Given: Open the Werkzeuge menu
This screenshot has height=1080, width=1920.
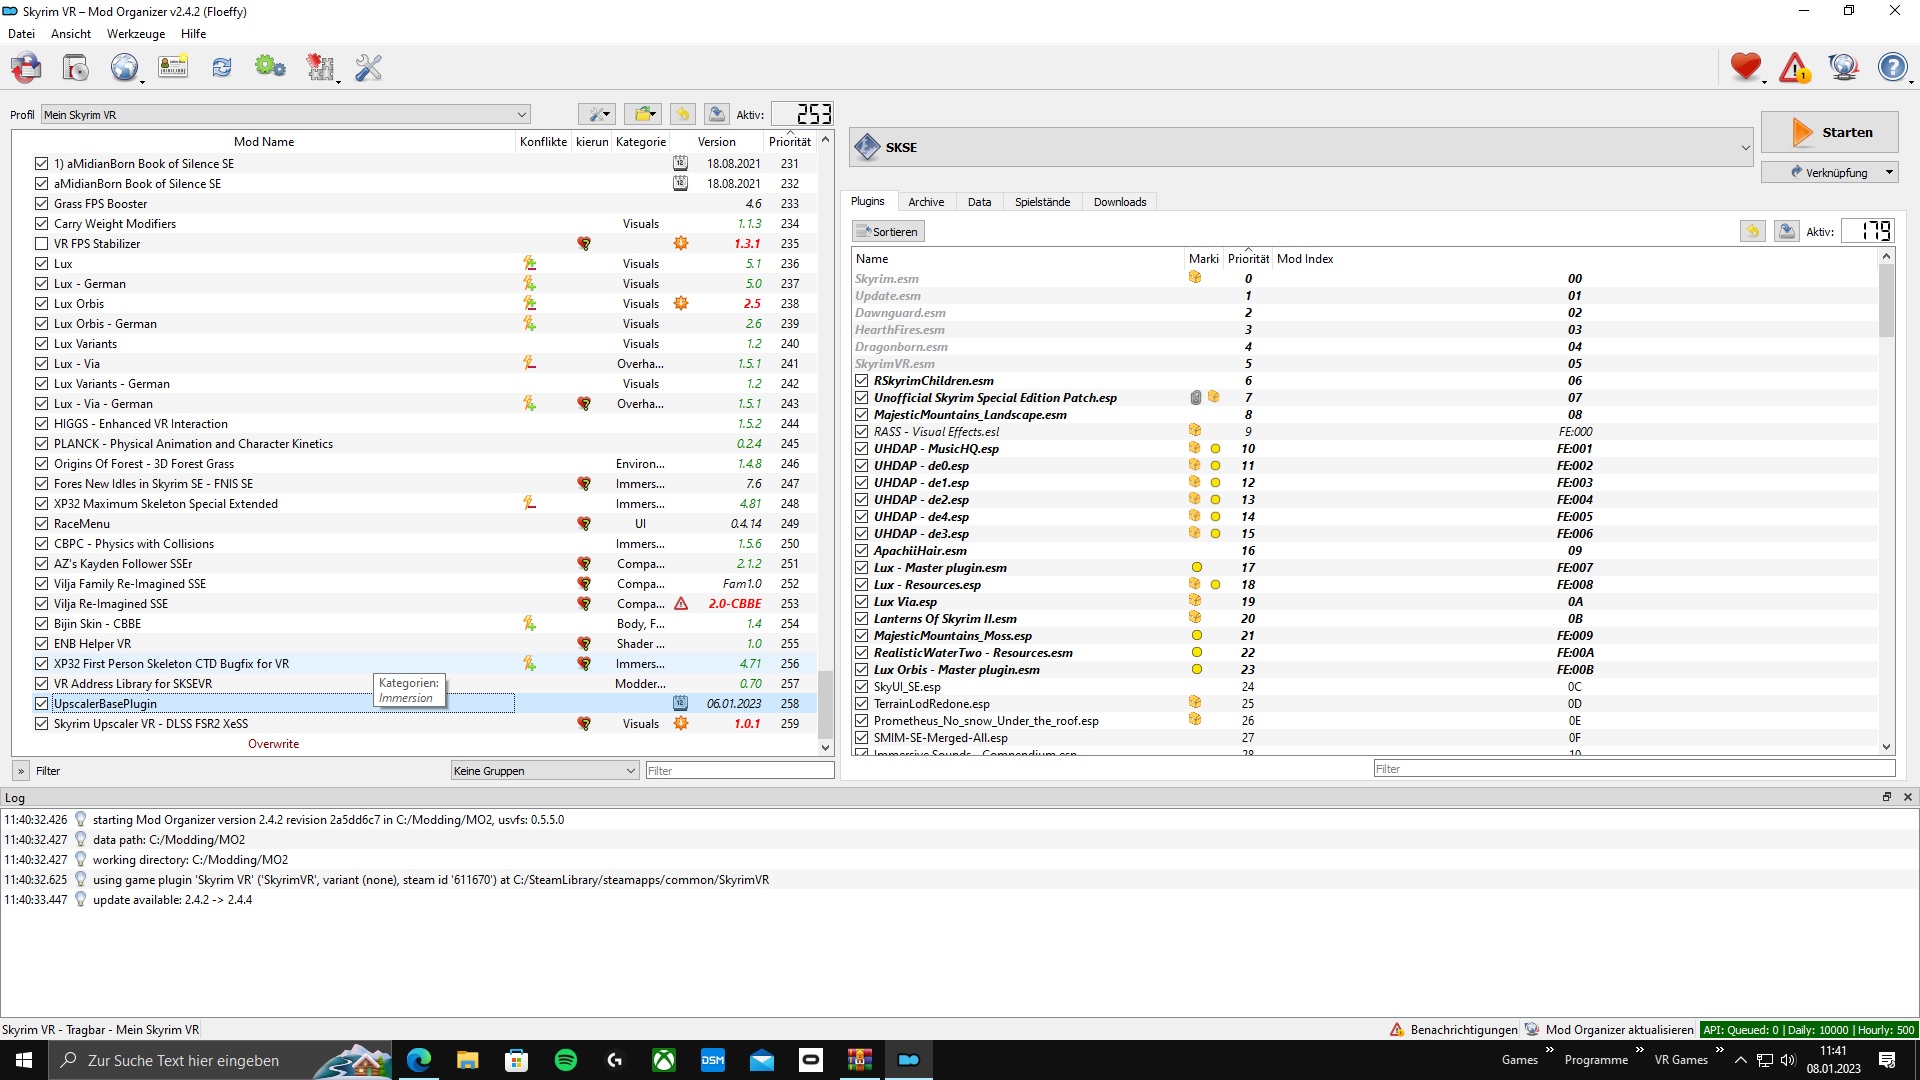Looking at the screenshot, I should (x=136, y=34).
